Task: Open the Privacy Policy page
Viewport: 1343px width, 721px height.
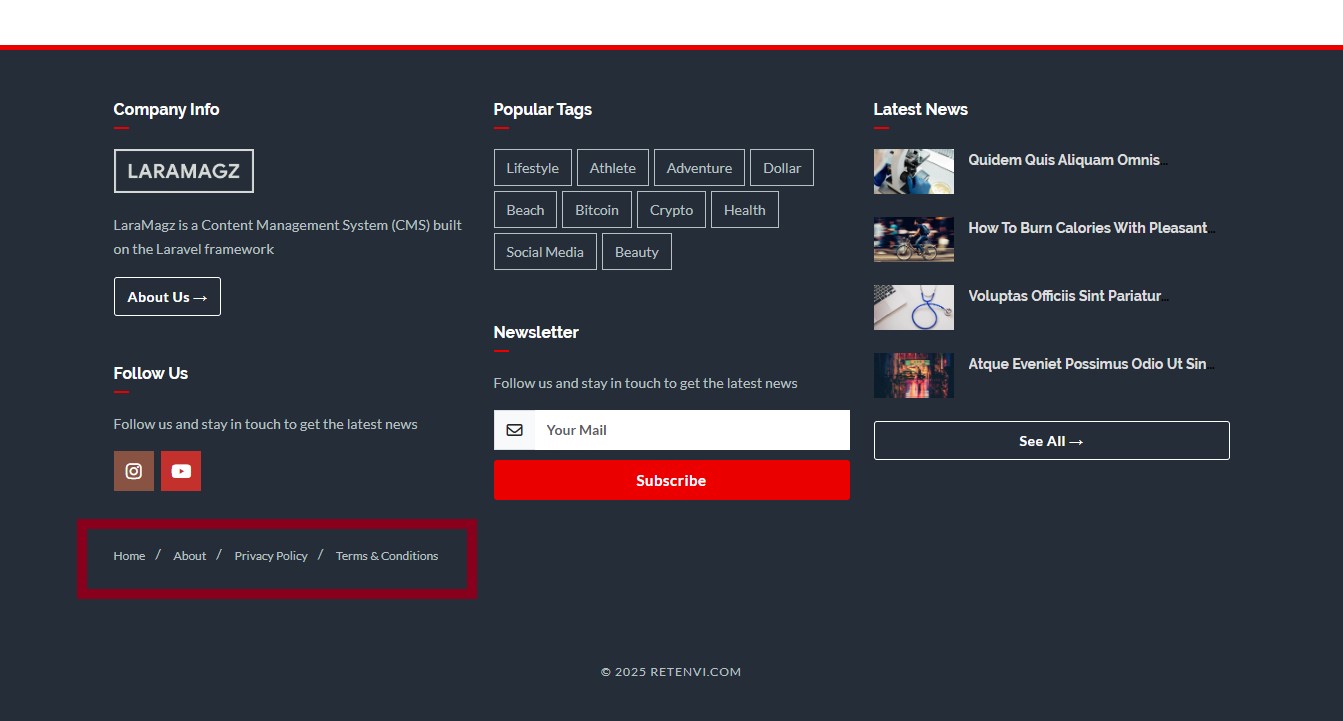Action: coord(271,555)
